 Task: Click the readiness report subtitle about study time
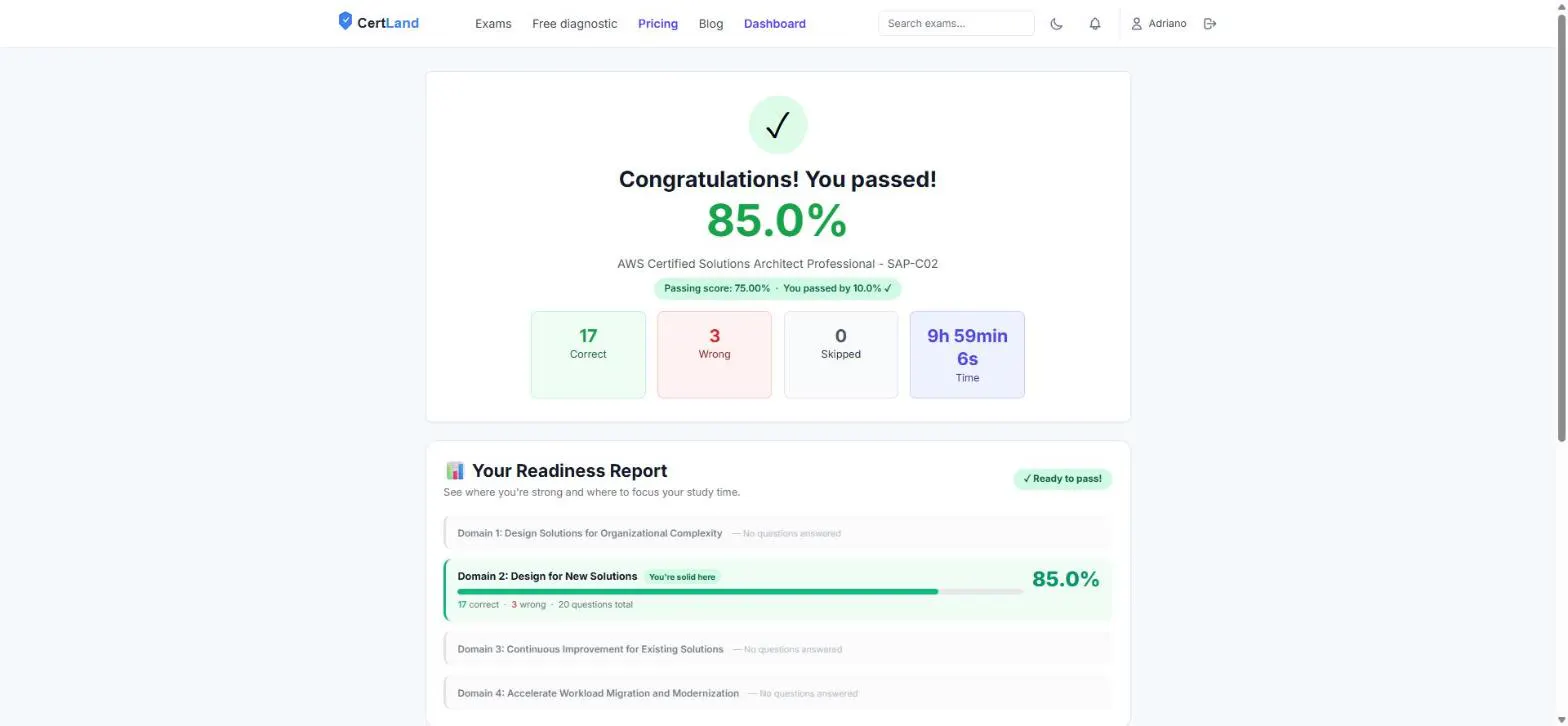(592, 492)
